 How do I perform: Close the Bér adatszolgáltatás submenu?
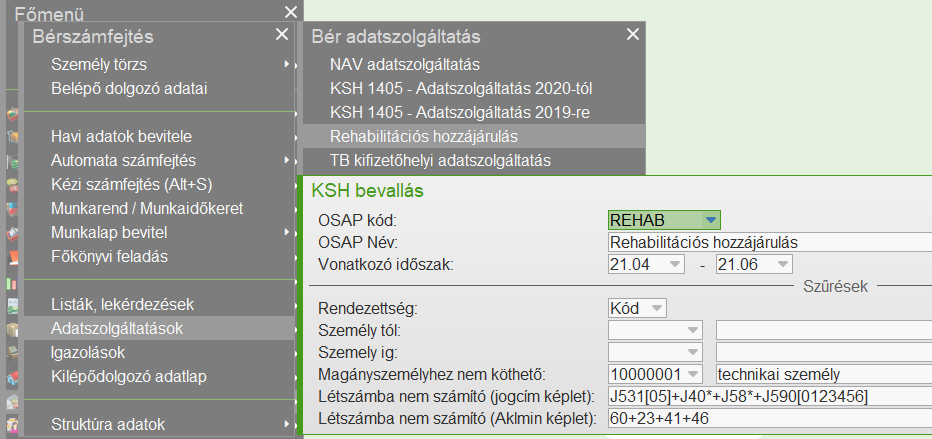pos(633,34)
